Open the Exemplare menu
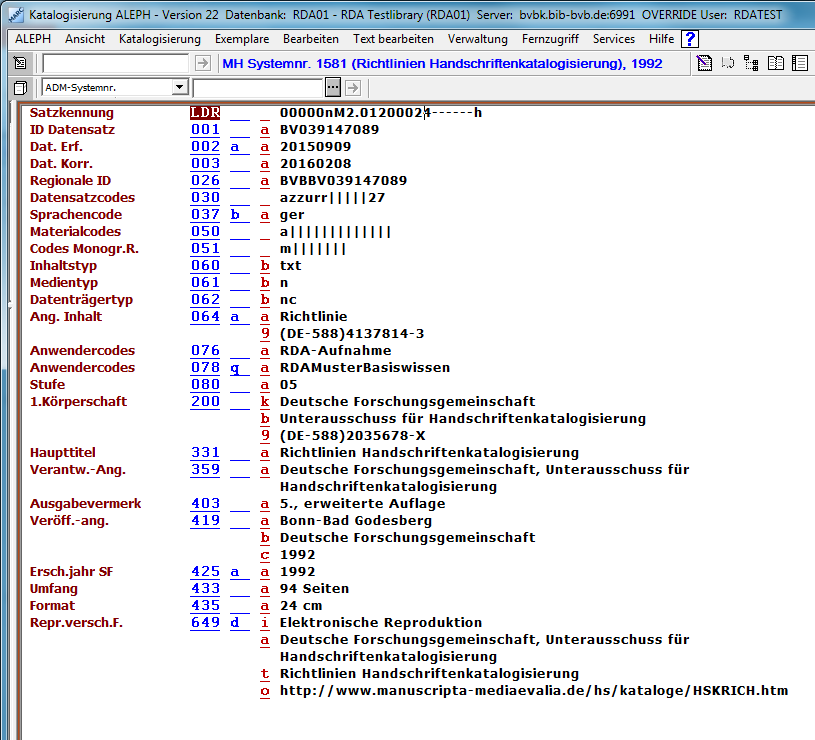815x740 pixels. click(x=241, y=39)
